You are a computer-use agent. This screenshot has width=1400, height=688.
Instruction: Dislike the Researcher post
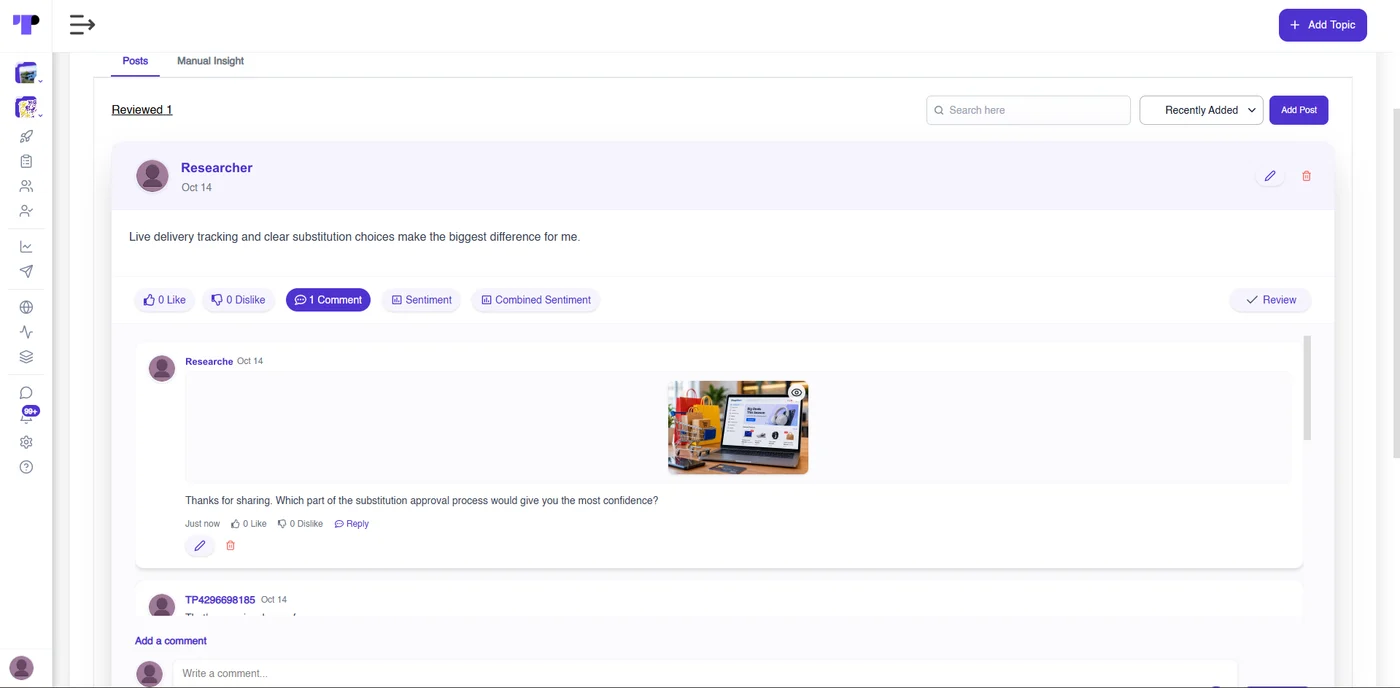click(238, 300)
